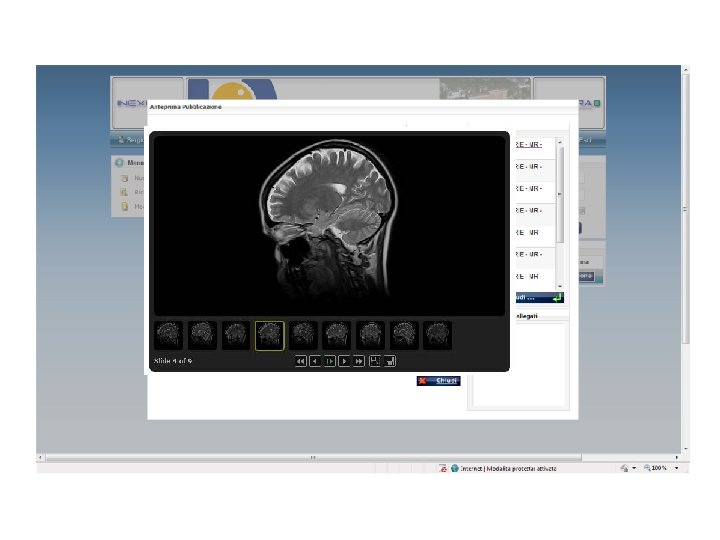Click 'Modalità protetta attivata' status text
This screenshot has height=540, width=720.
521,468
